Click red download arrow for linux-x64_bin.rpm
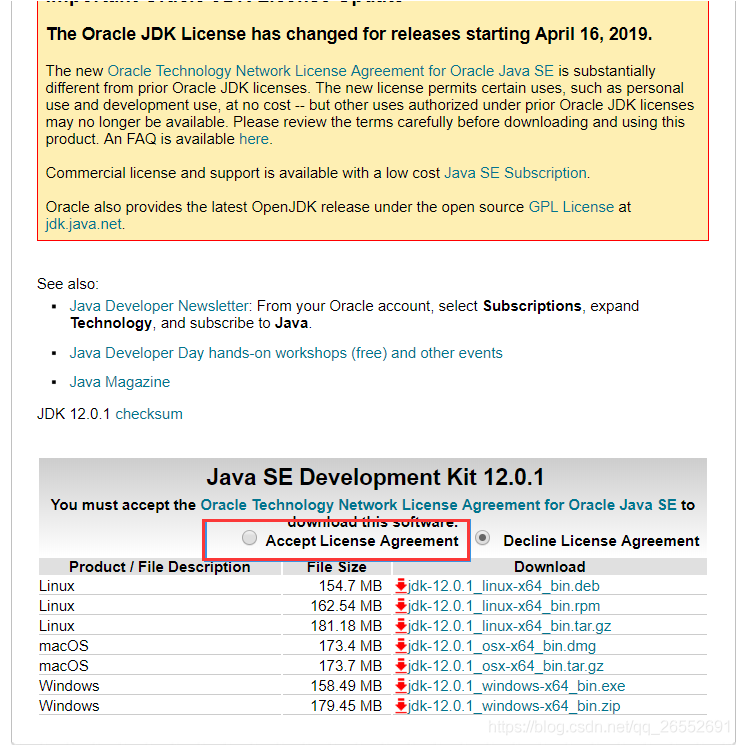The image size is (739, 745). point(401,606)
